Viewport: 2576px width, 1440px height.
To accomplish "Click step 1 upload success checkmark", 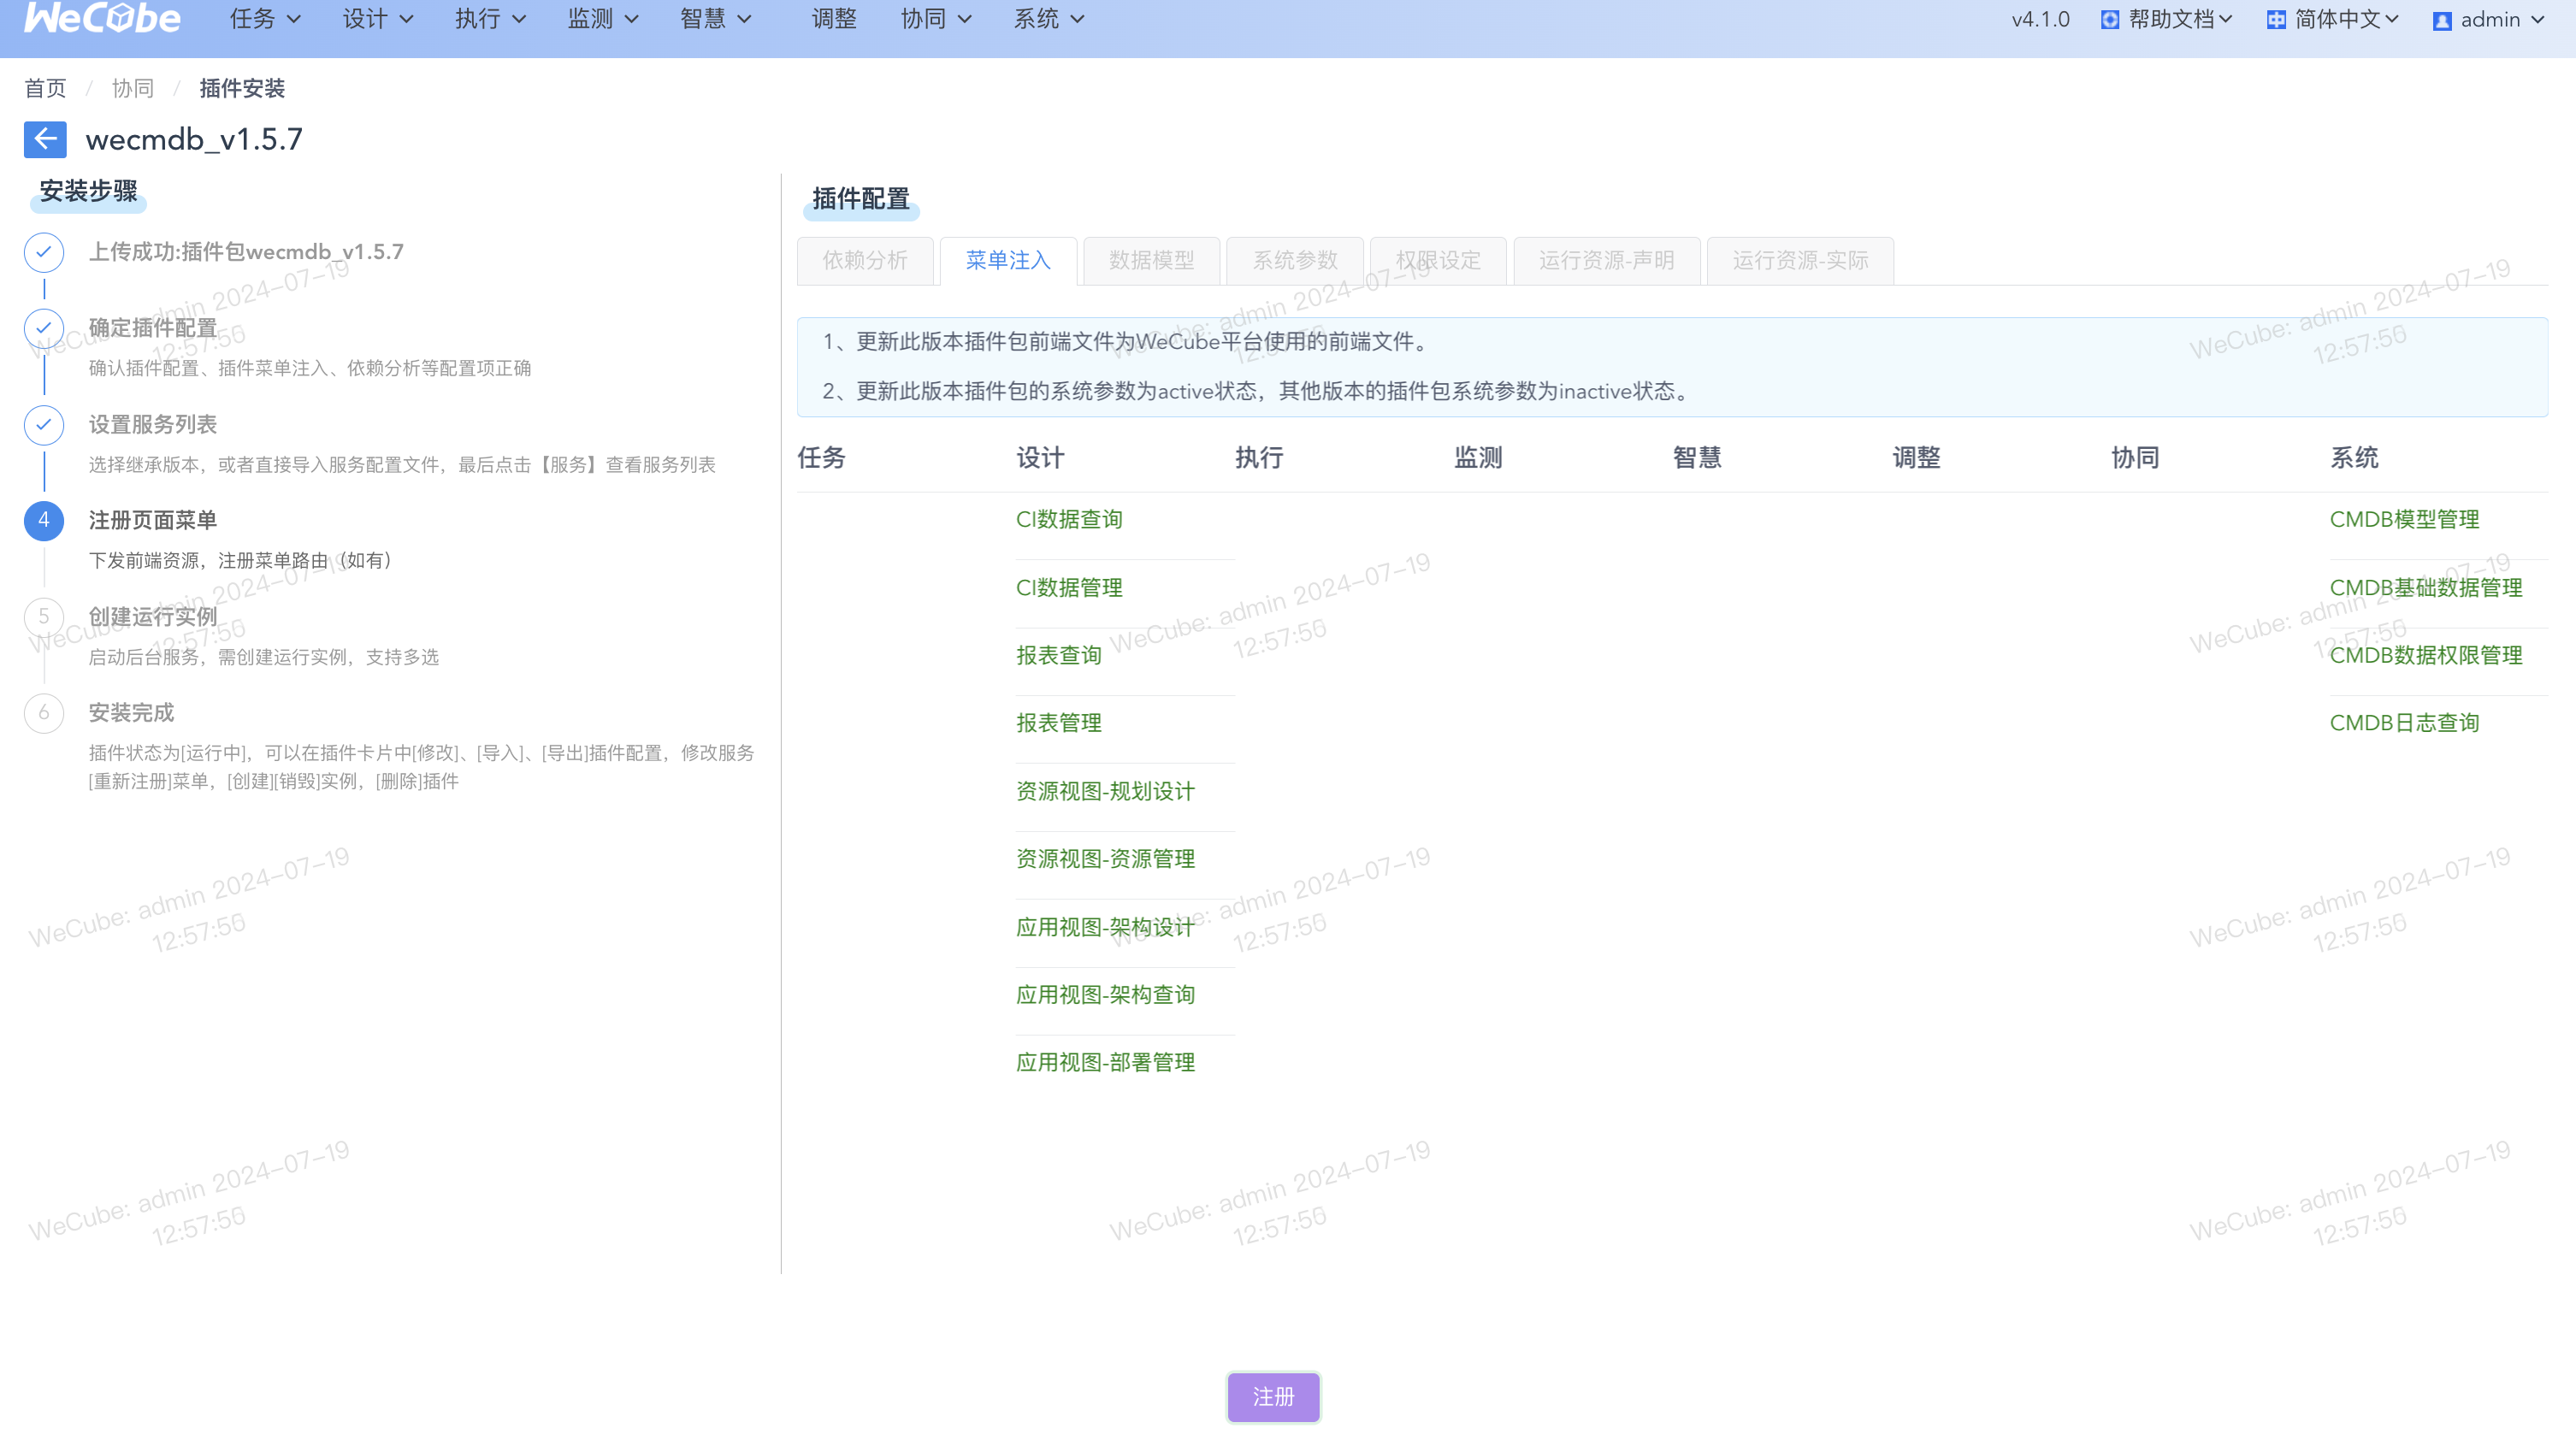I will pyautogui.click(x=44, y=252).
